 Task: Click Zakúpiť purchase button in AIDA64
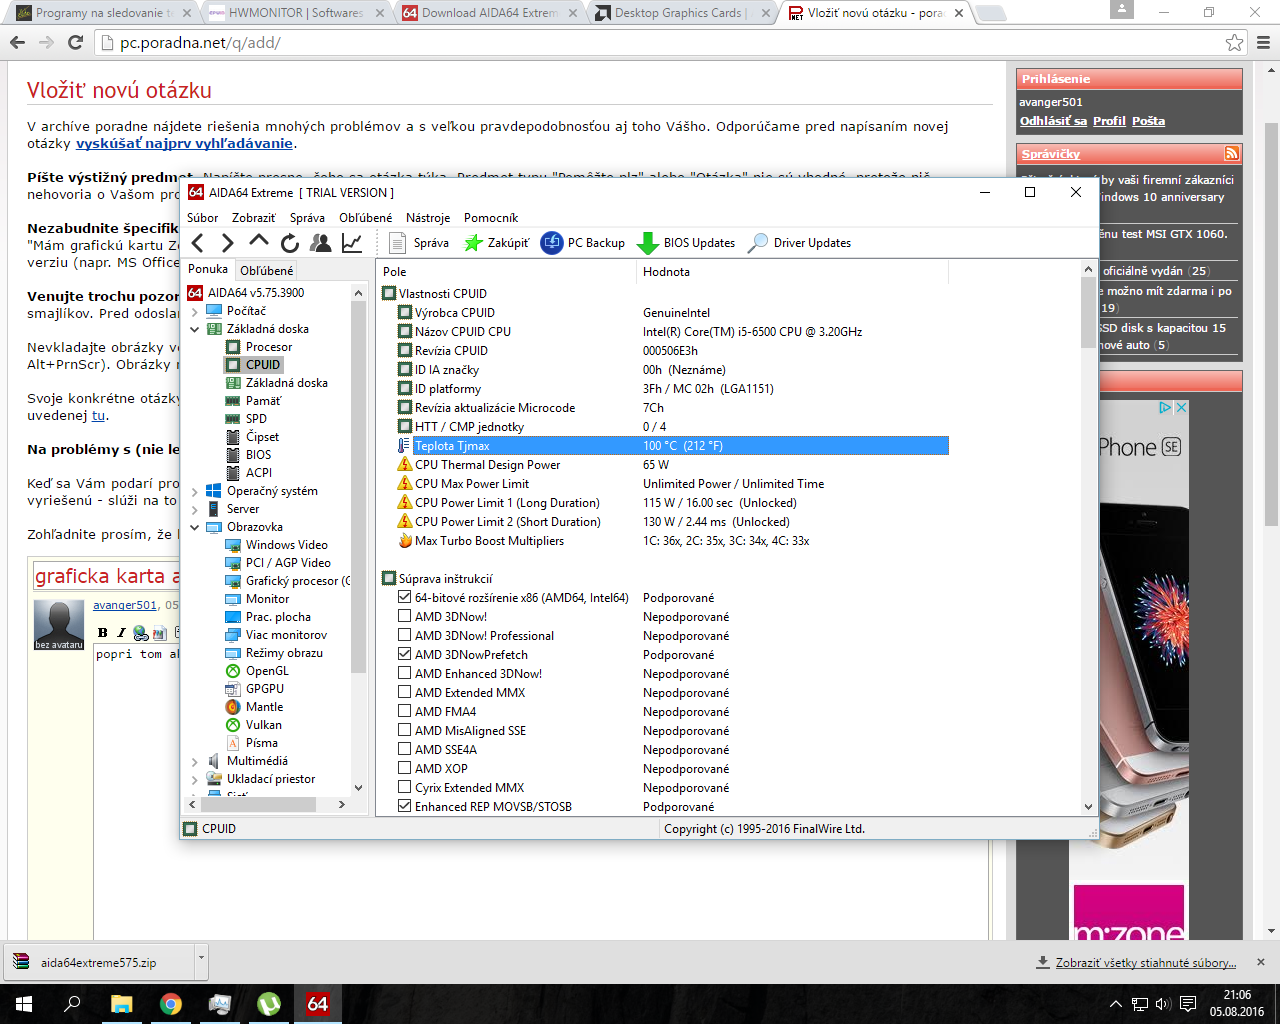pos(496,243)
